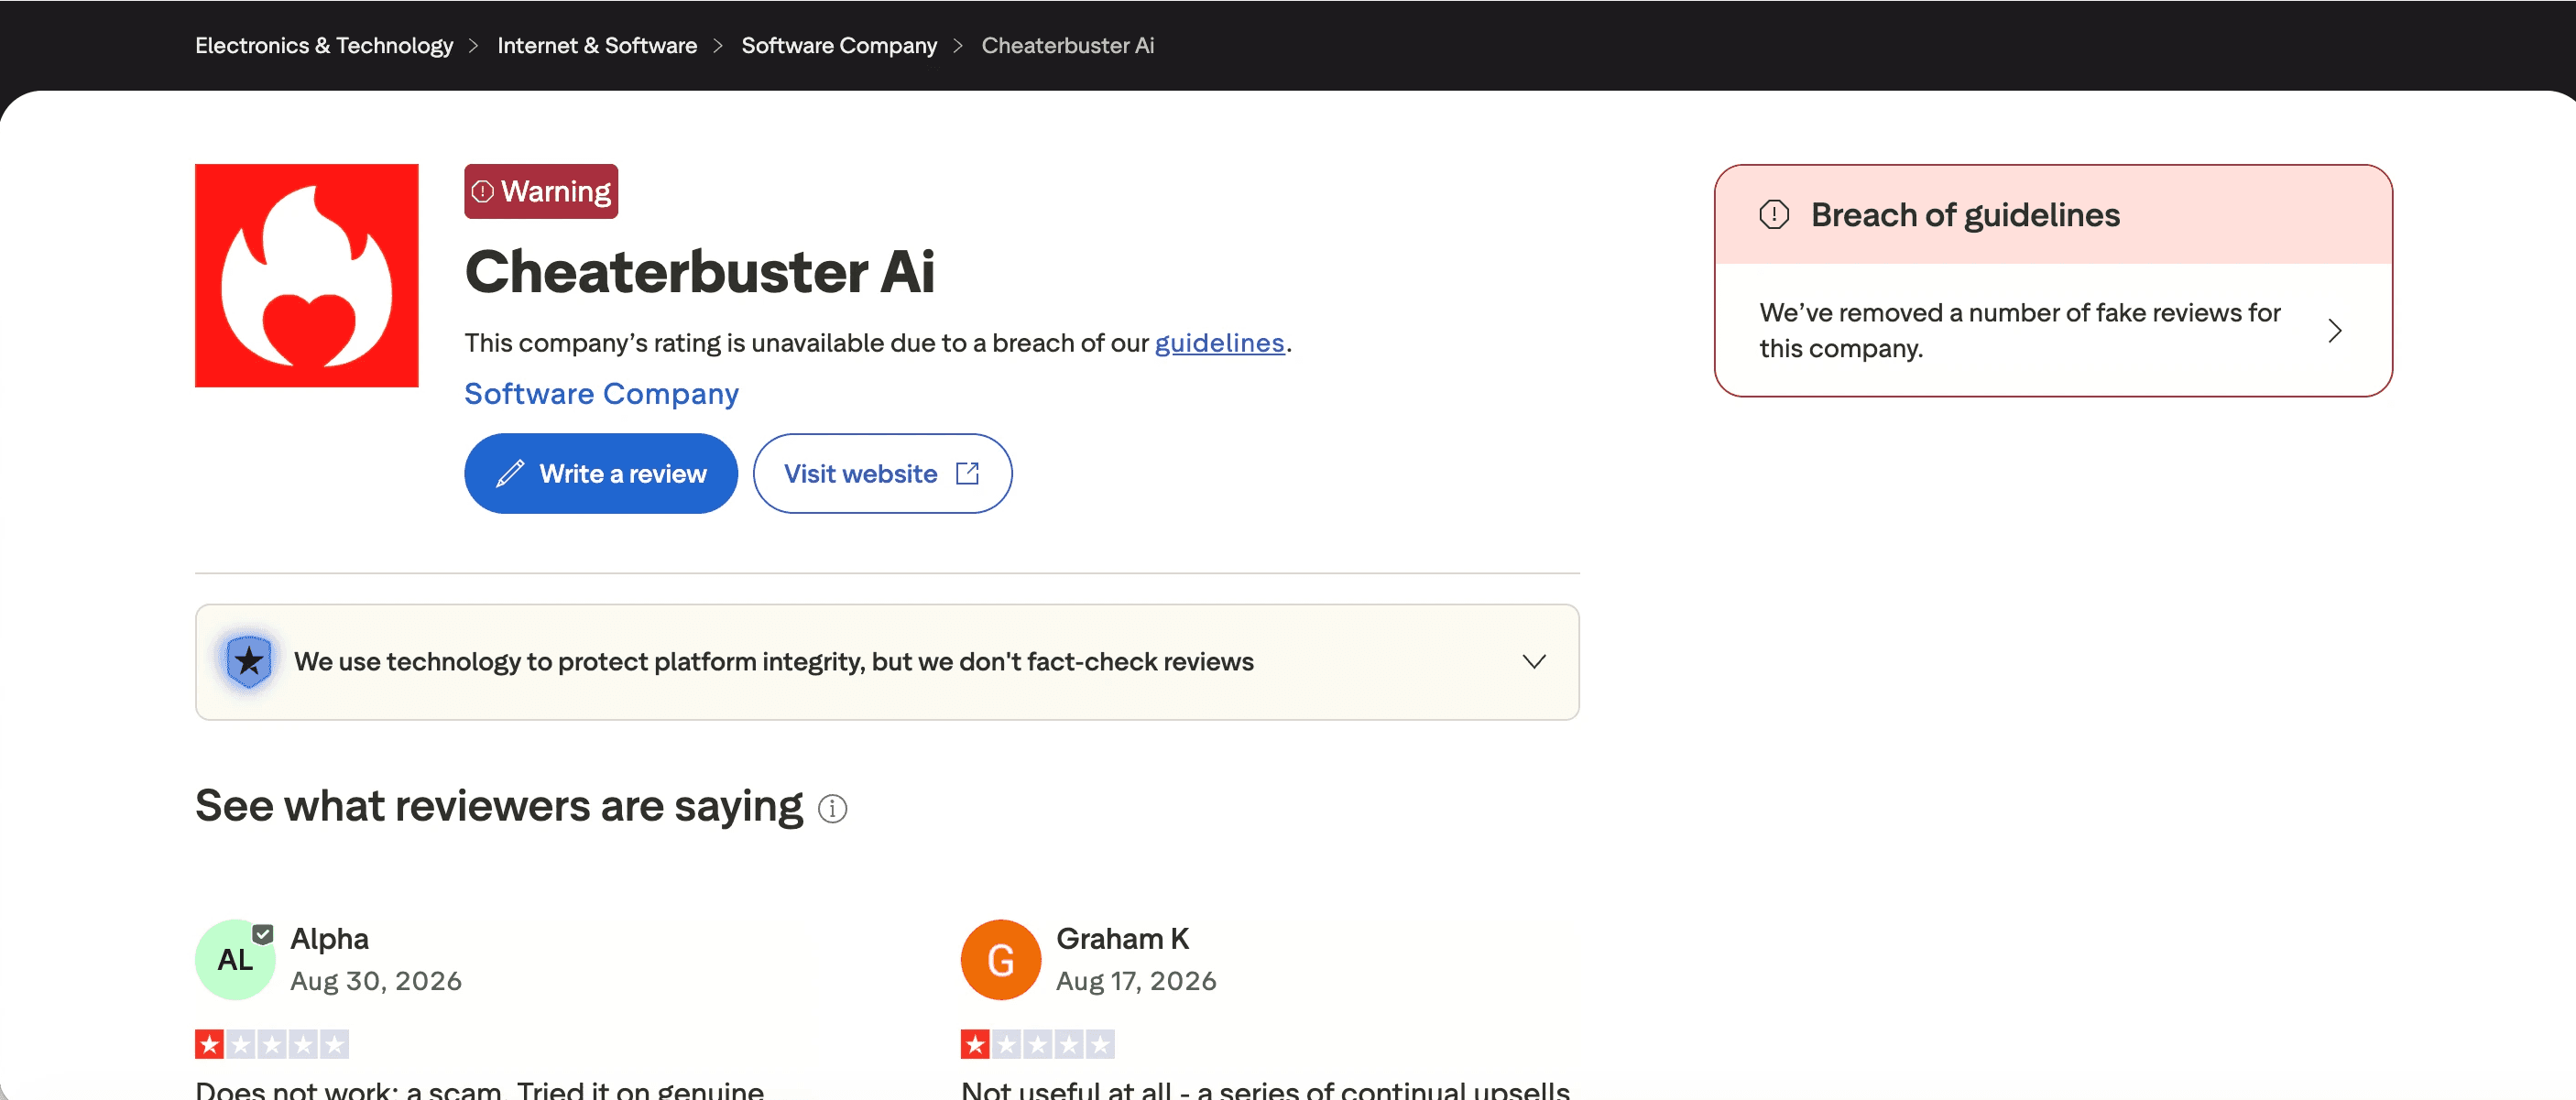This screenshot has width=2576, height=1100.
Task: Click the Cheaterbuster Ai title heading
Action: point(699,272)
